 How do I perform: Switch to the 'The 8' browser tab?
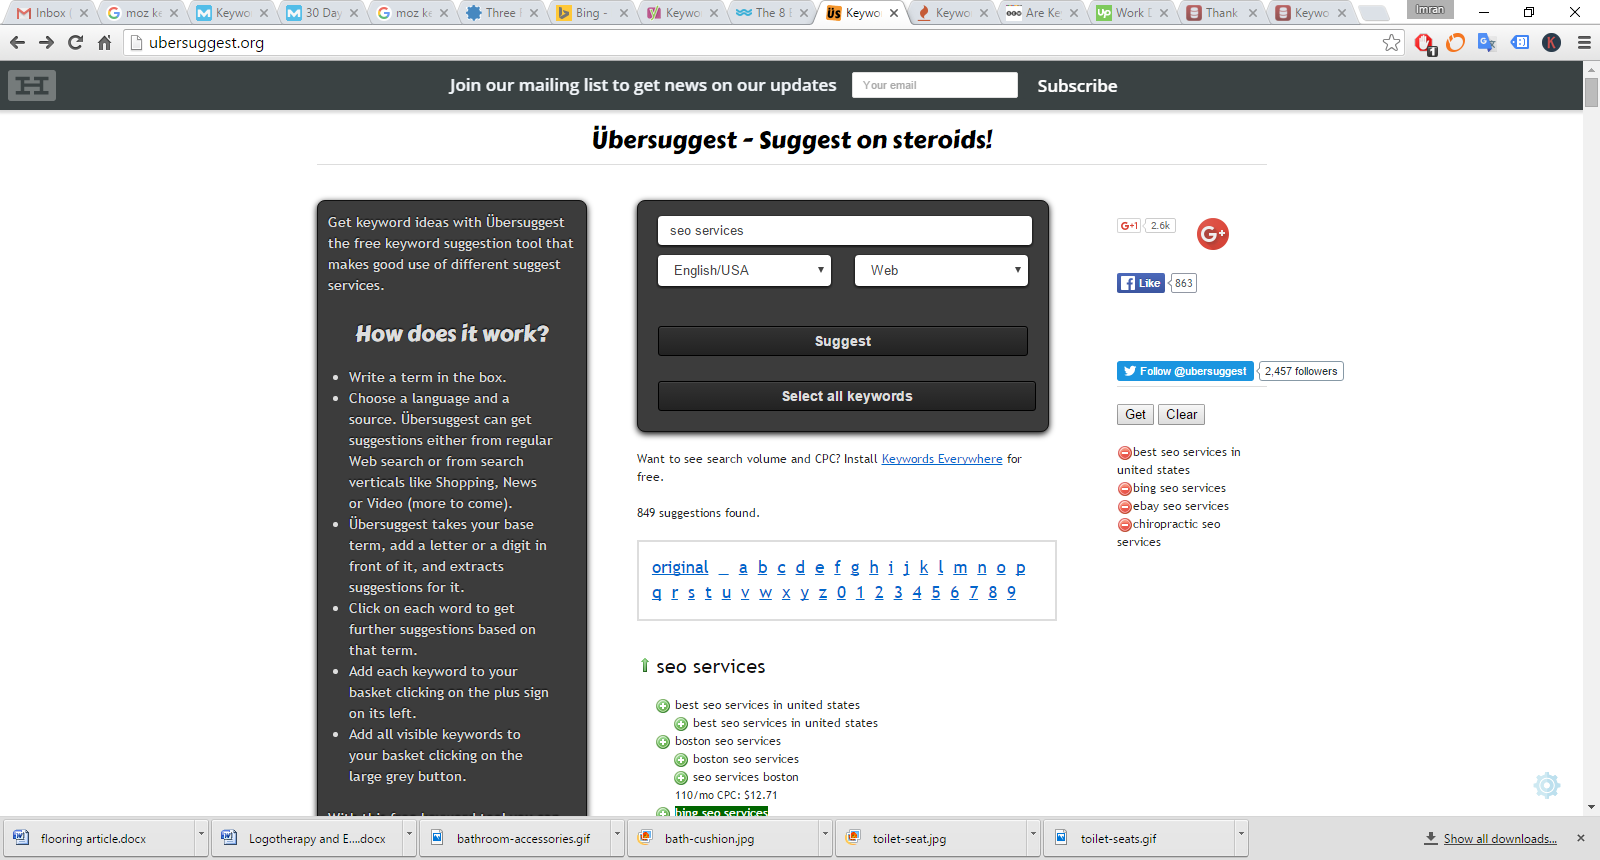770,13
